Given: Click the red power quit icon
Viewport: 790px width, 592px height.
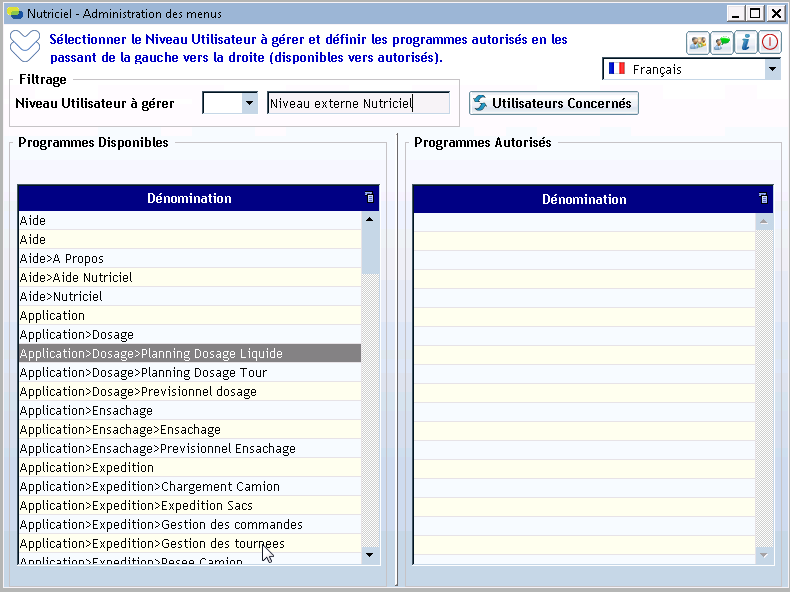Looking at the screenshot, I should coord(770,43).
